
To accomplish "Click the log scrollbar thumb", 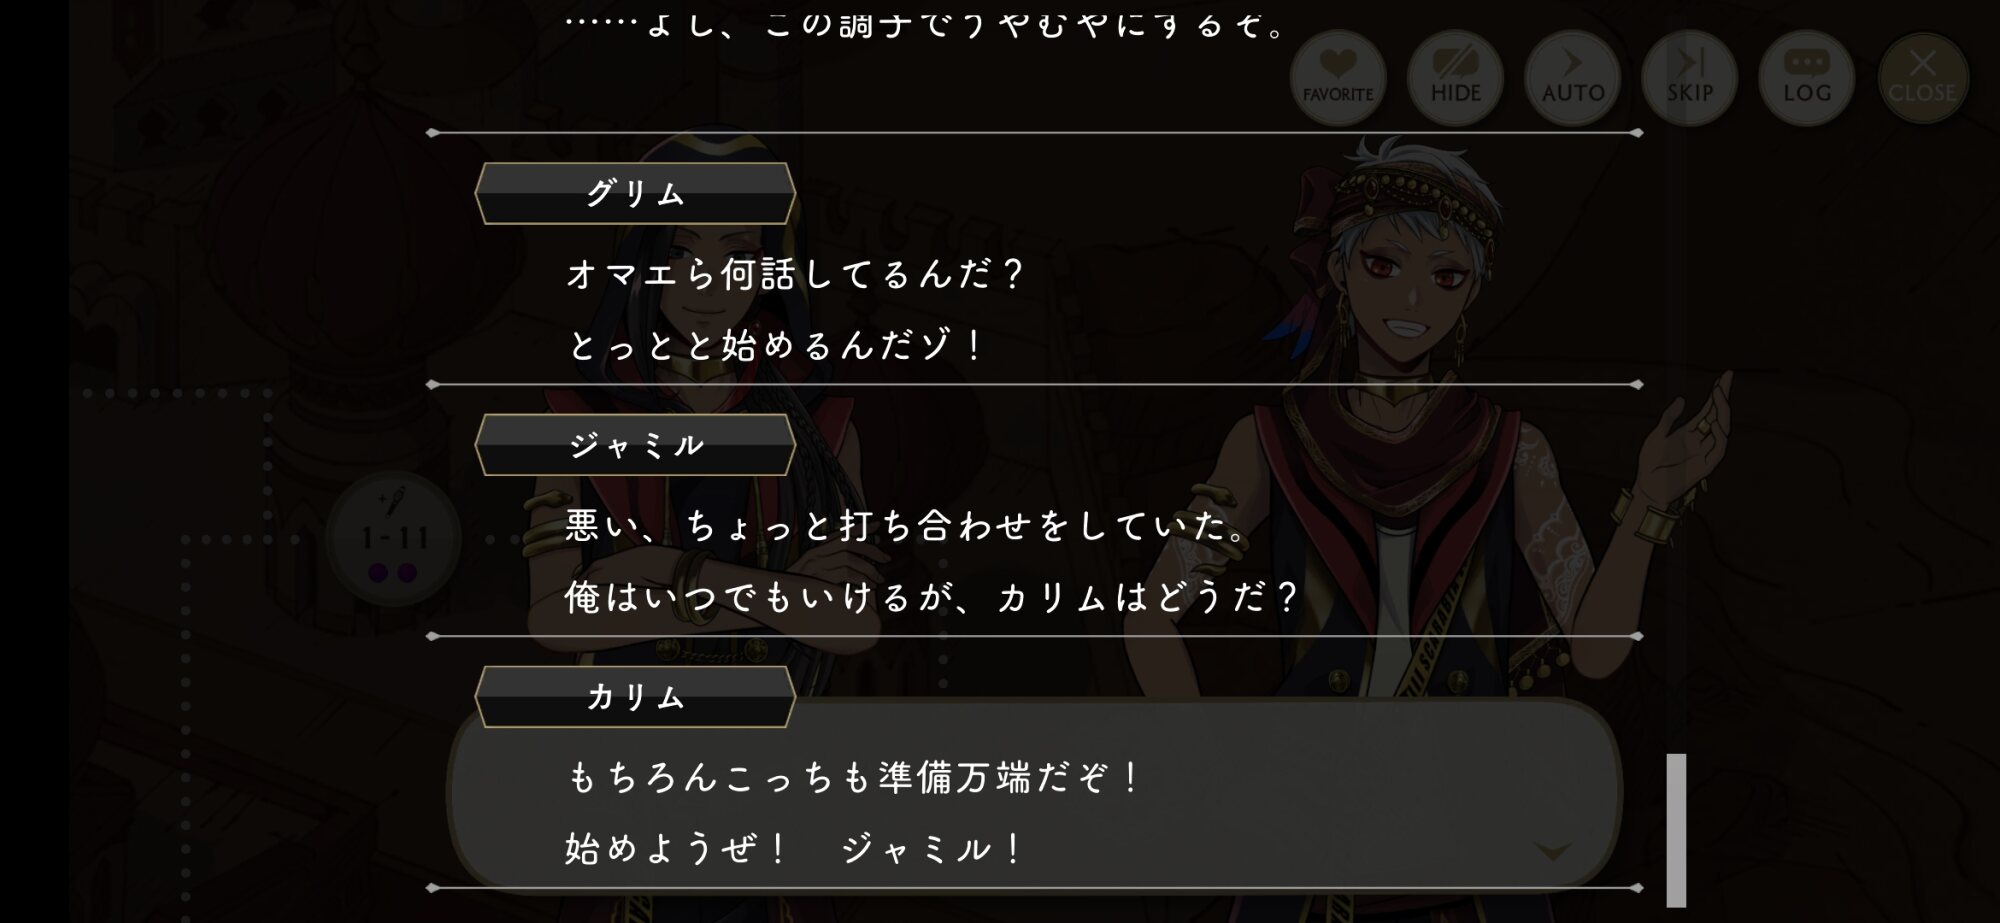I will coord(1676,830).
